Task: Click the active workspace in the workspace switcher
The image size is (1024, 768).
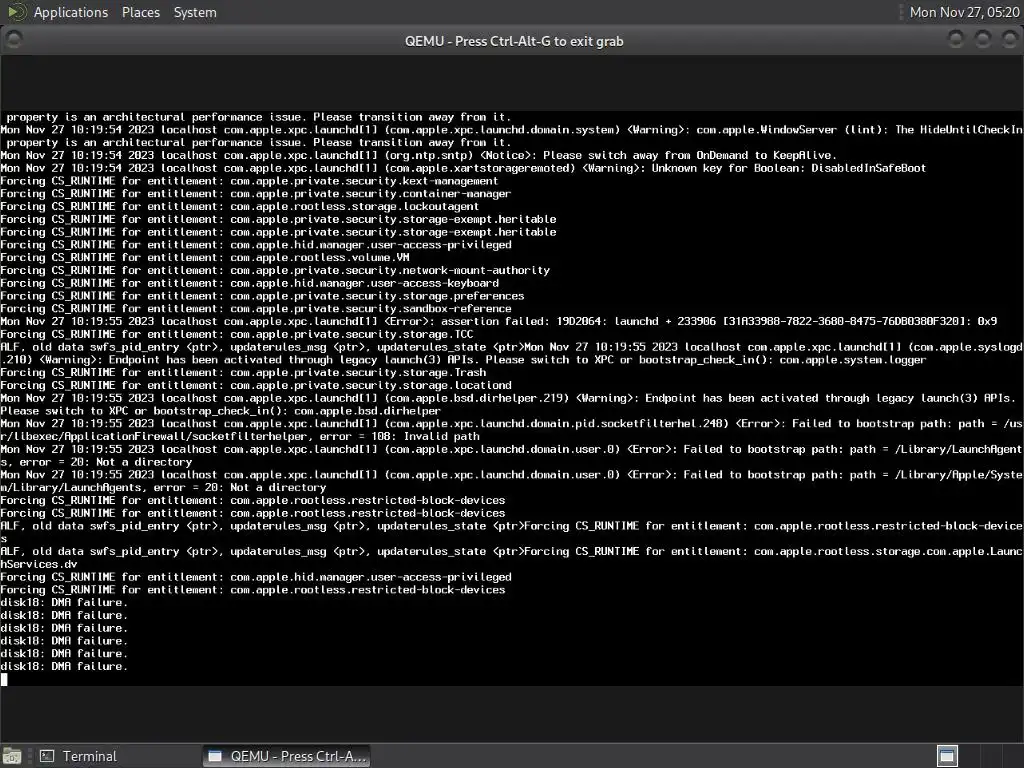Action: coord(947,756)
